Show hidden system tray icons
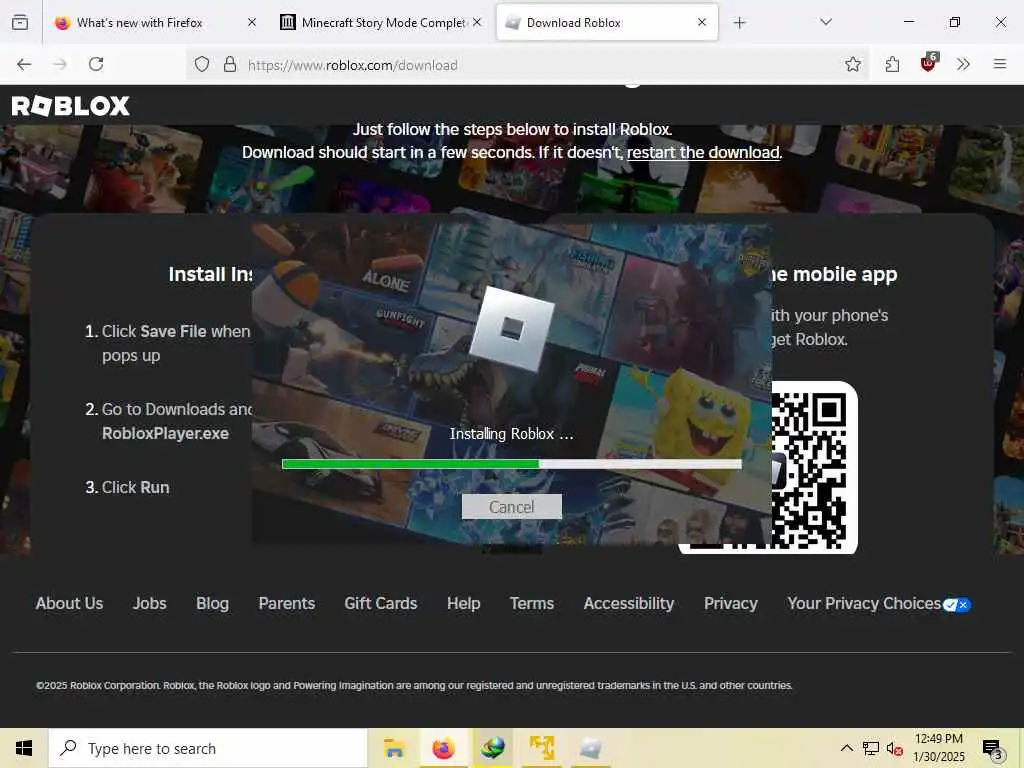 (x=846, y=748)
